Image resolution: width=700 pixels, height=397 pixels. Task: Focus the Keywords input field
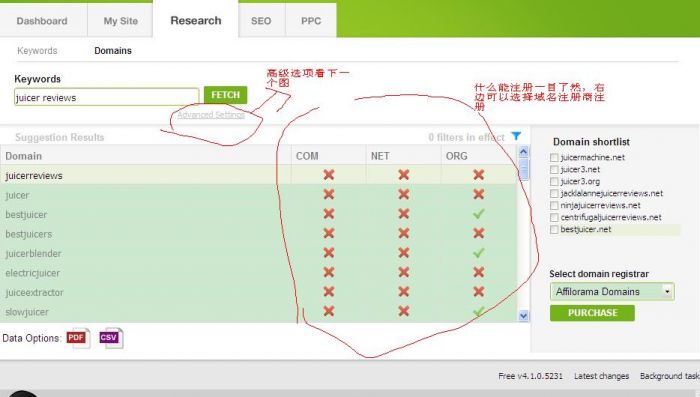pyautogui.click(x=106, y=97)
